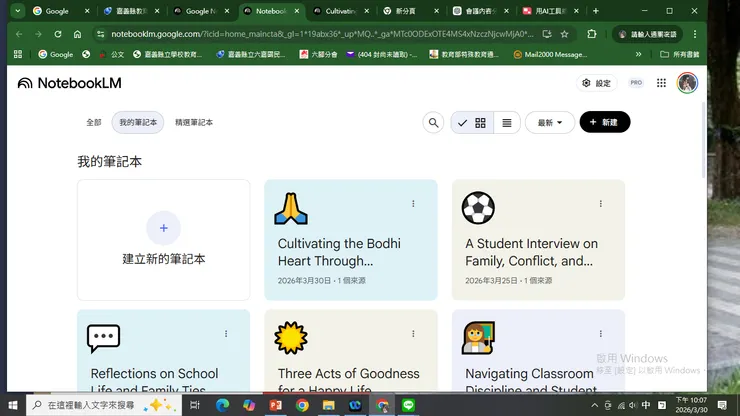The height and width of the screenshot is (416, 740).
Task: Switch to the Cultivating tab
Action: [x=341, y=11]
